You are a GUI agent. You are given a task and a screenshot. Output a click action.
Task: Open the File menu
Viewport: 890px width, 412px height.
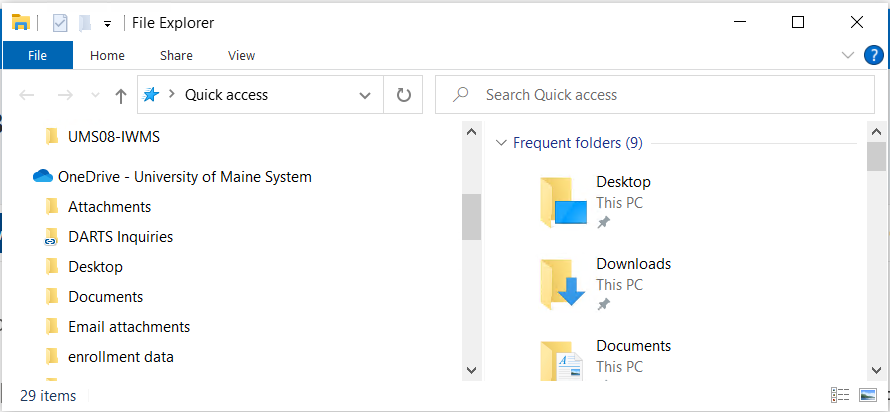tap(37, 55)
